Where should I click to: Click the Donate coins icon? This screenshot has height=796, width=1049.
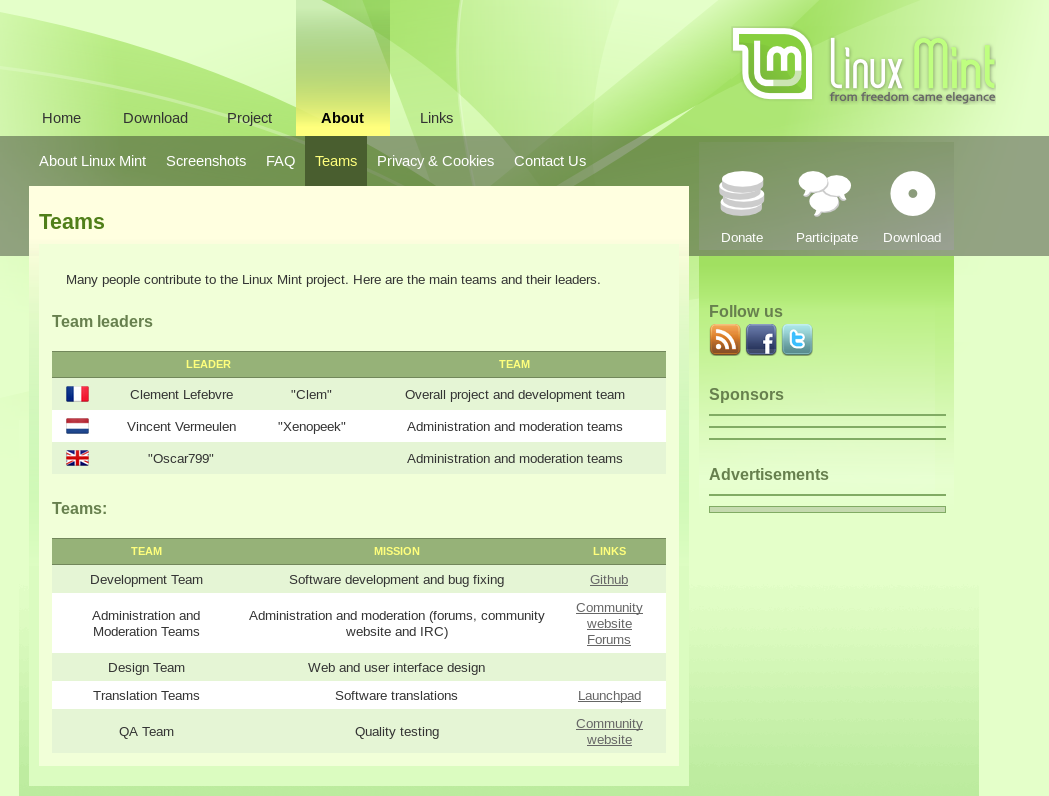click(x=741, y=194)
